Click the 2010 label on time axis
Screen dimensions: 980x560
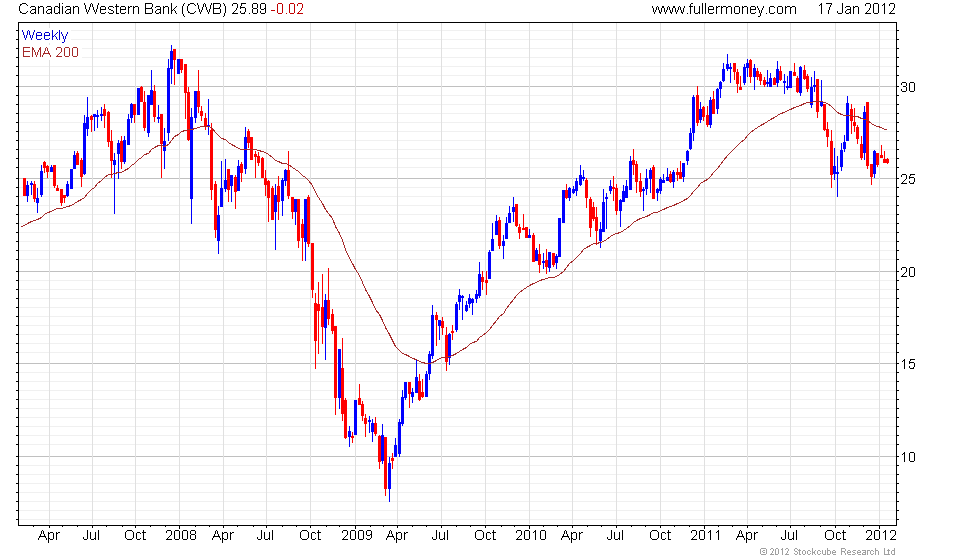531,536
